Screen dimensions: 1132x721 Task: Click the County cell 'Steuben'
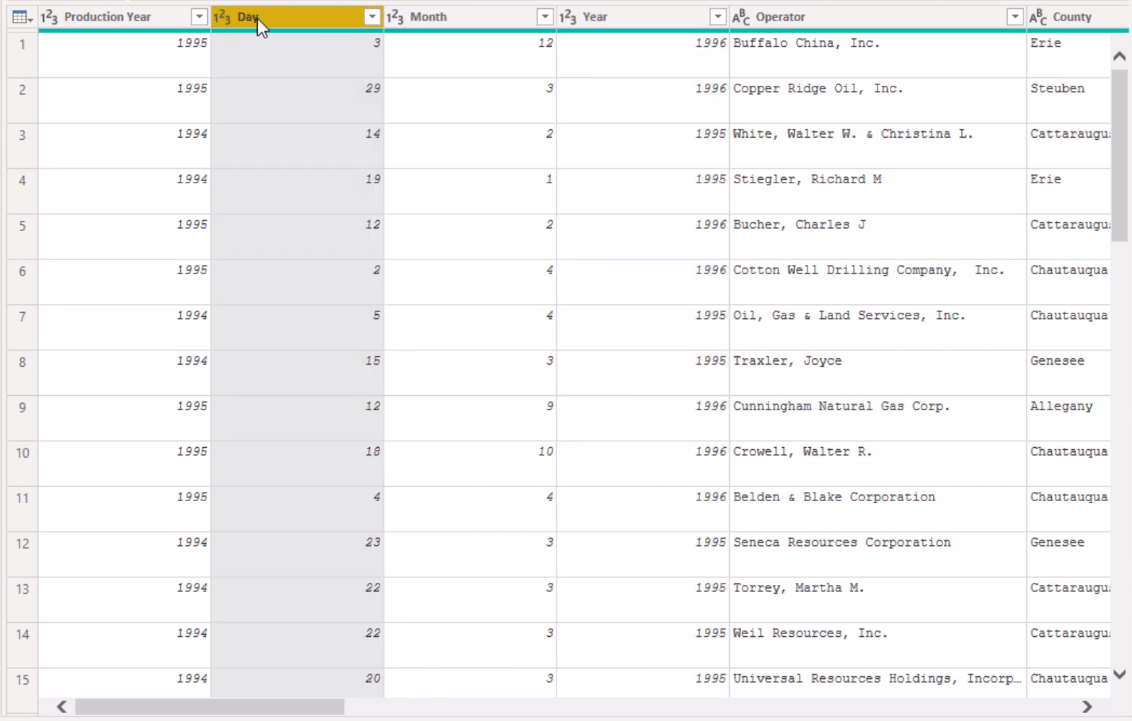point(1068,100)
